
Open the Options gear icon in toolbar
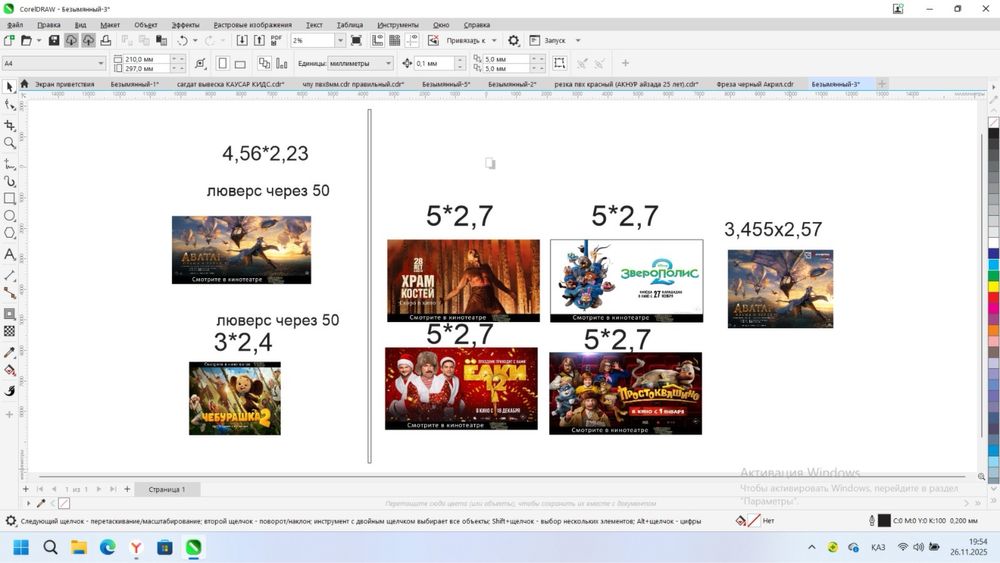pos(514,41)
